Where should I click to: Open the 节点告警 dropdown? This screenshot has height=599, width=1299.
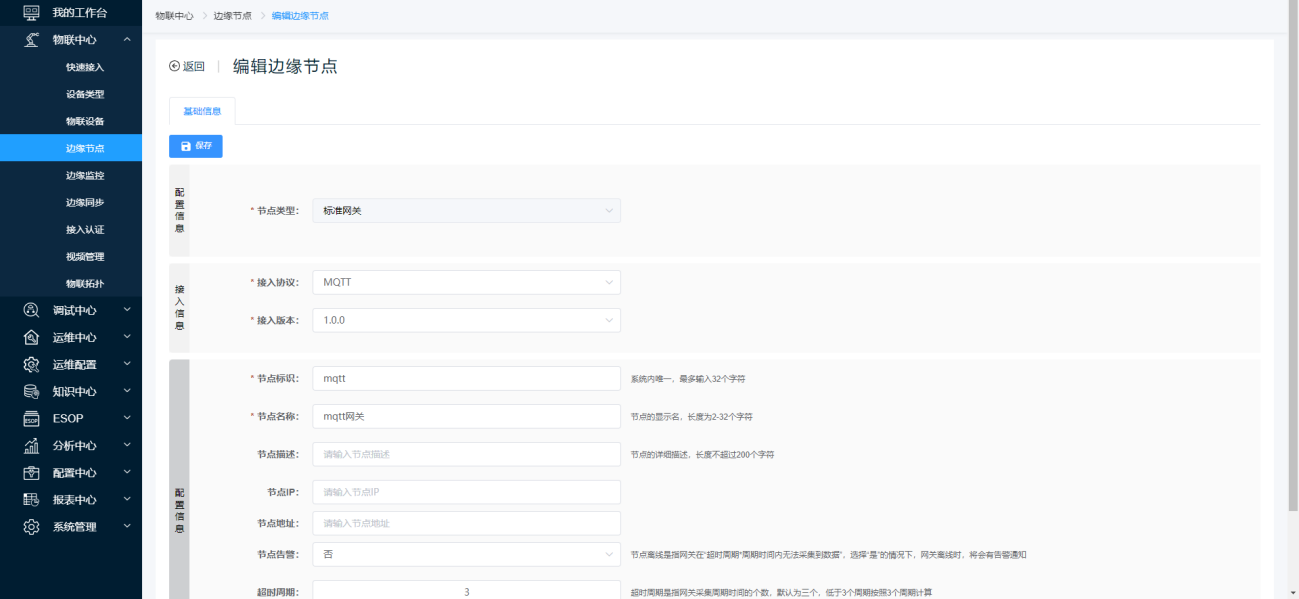click(466, 554)
